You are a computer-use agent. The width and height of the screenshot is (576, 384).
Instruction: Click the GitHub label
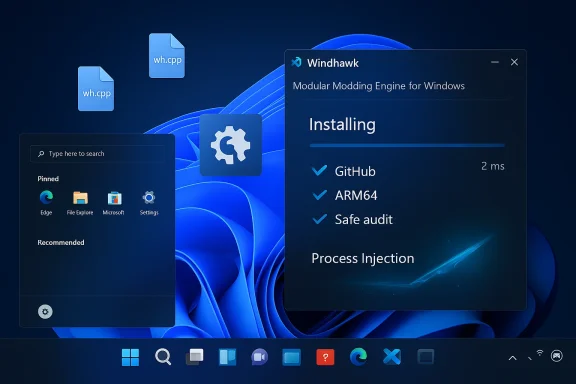[355, 171]
